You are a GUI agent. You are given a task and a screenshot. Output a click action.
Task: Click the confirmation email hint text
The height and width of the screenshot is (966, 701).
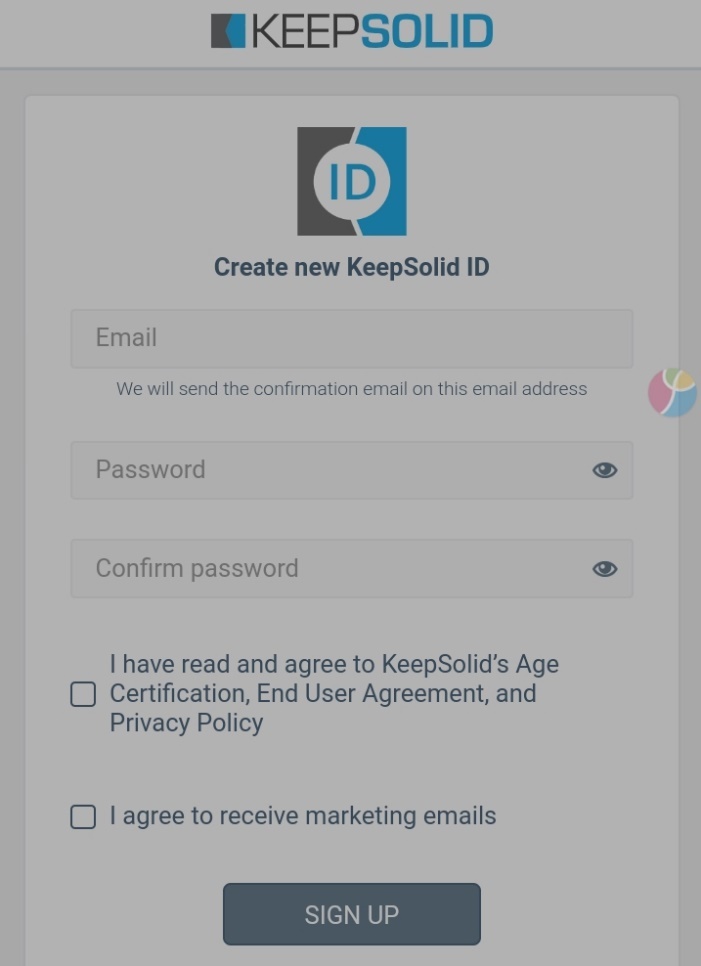(352, 389)
